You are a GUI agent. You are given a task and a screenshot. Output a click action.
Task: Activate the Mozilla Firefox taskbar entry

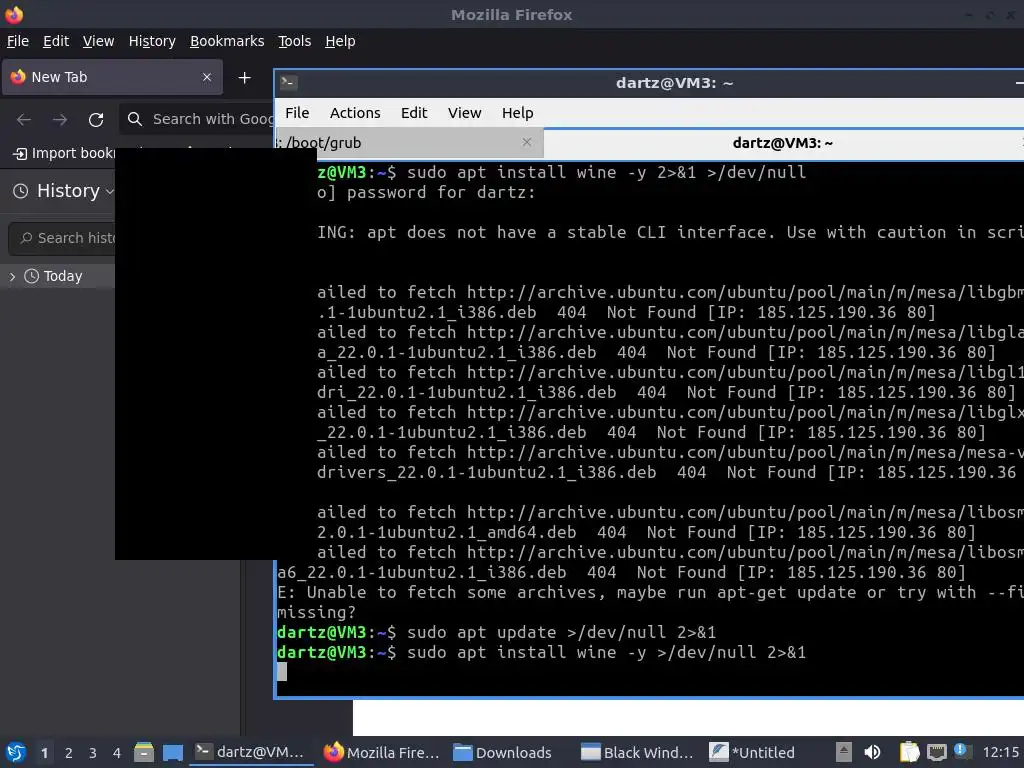coord(382,752)
